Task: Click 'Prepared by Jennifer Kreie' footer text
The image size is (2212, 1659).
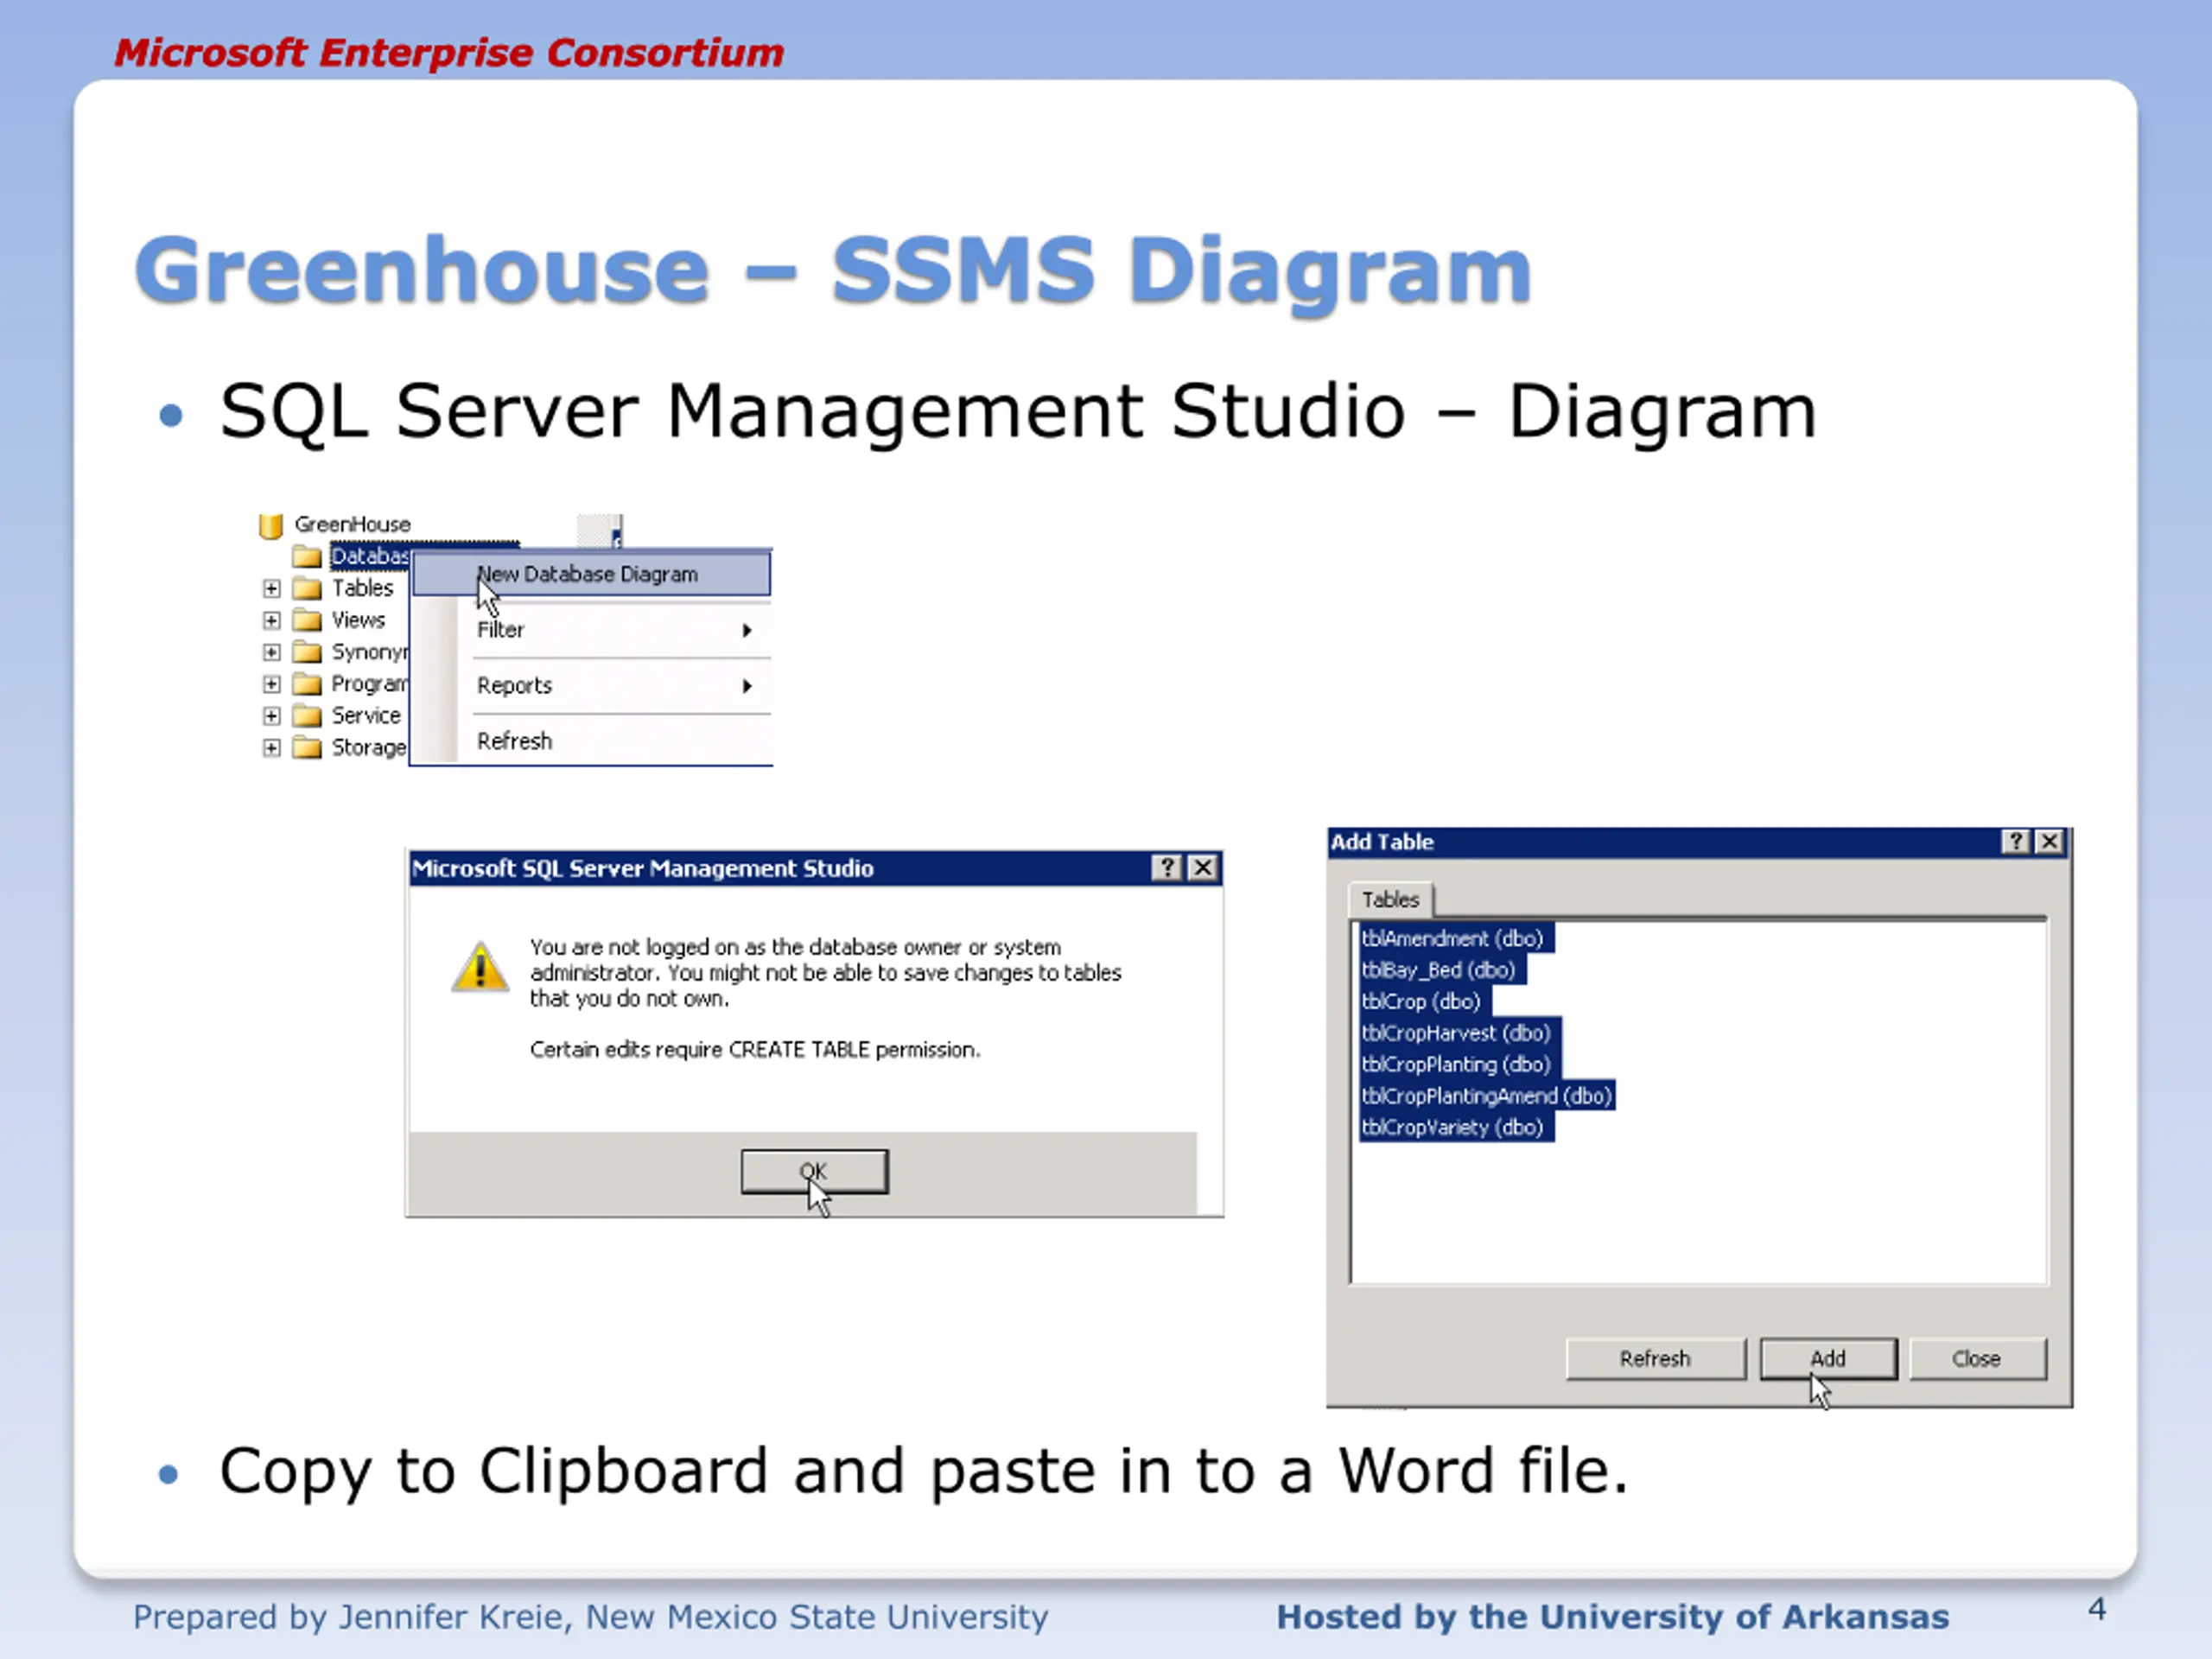Action: click(x=590, y=1617)
